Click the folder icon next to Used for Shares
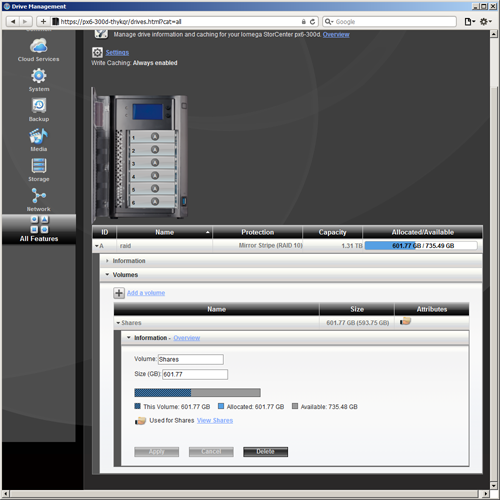The height and width of the screenshot is (500, 500). point(140,421)
